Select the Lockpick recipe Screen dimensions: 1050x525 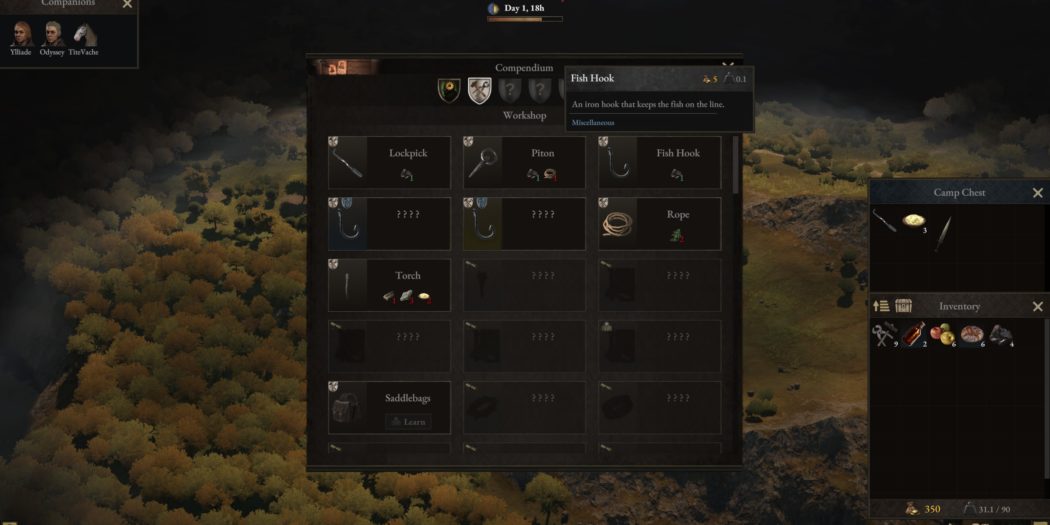(x=389, y=162)
